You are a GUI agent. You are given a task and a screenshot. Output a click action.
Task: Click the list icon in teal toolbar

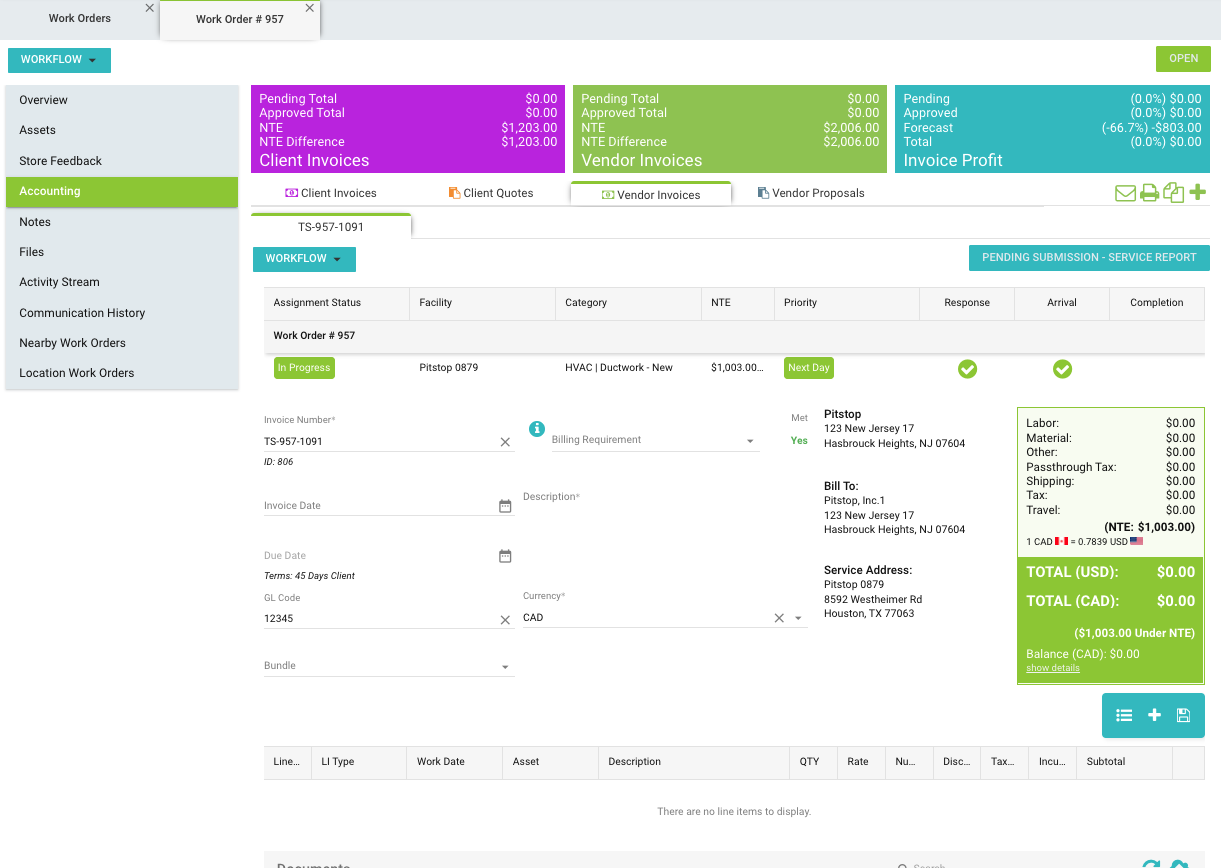click(x=1124, y=715)
